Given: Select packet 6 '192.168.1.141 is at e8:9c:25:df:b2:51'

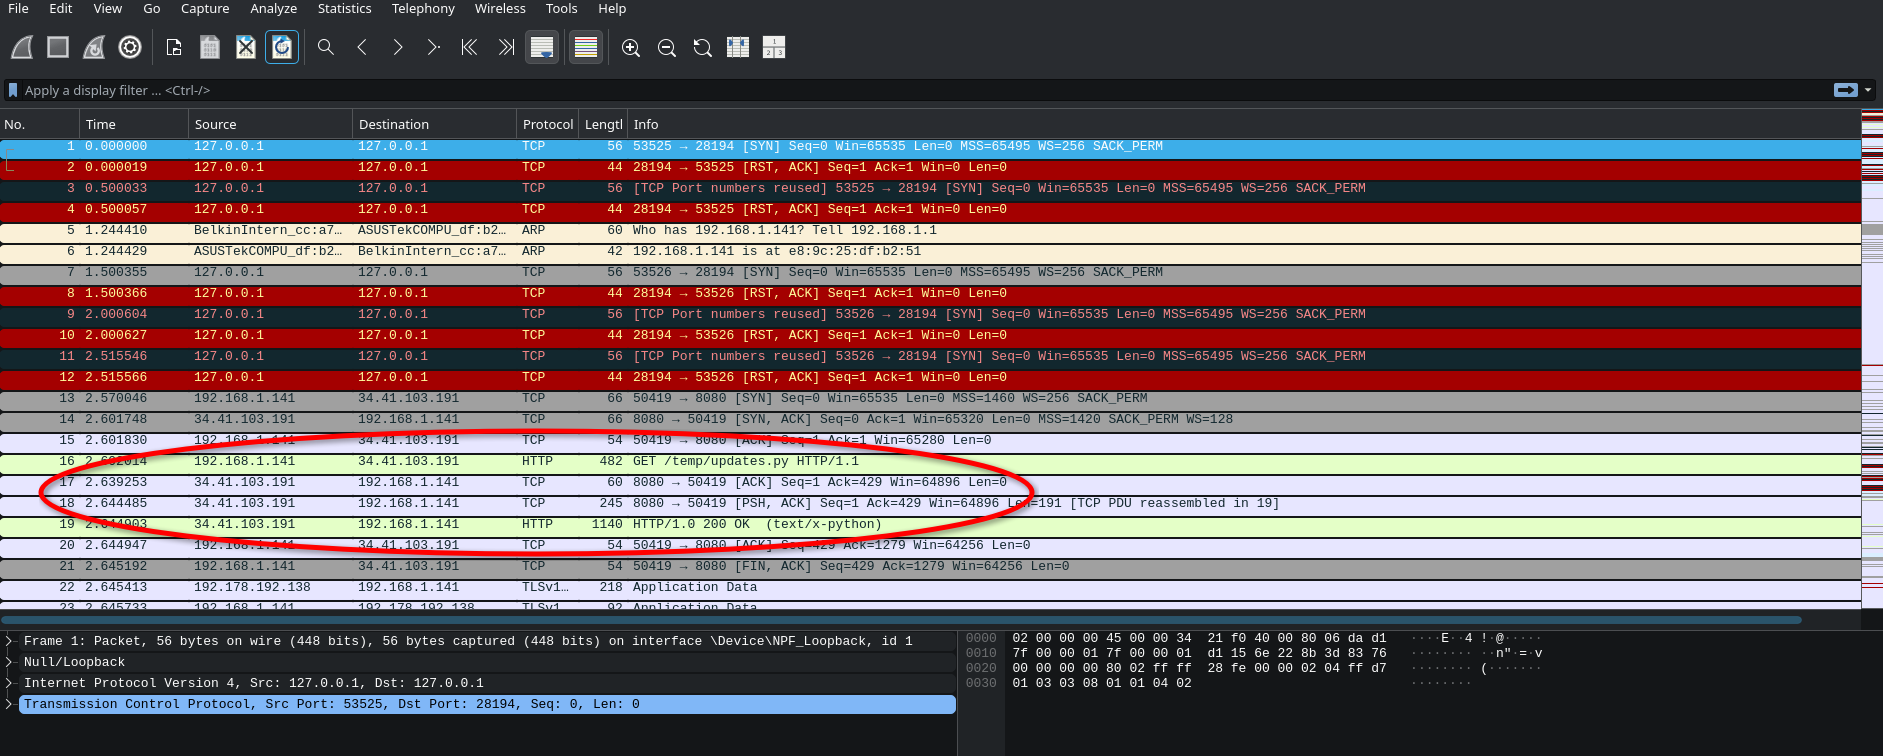Looking at the screenshot, I should click(930, 251).
